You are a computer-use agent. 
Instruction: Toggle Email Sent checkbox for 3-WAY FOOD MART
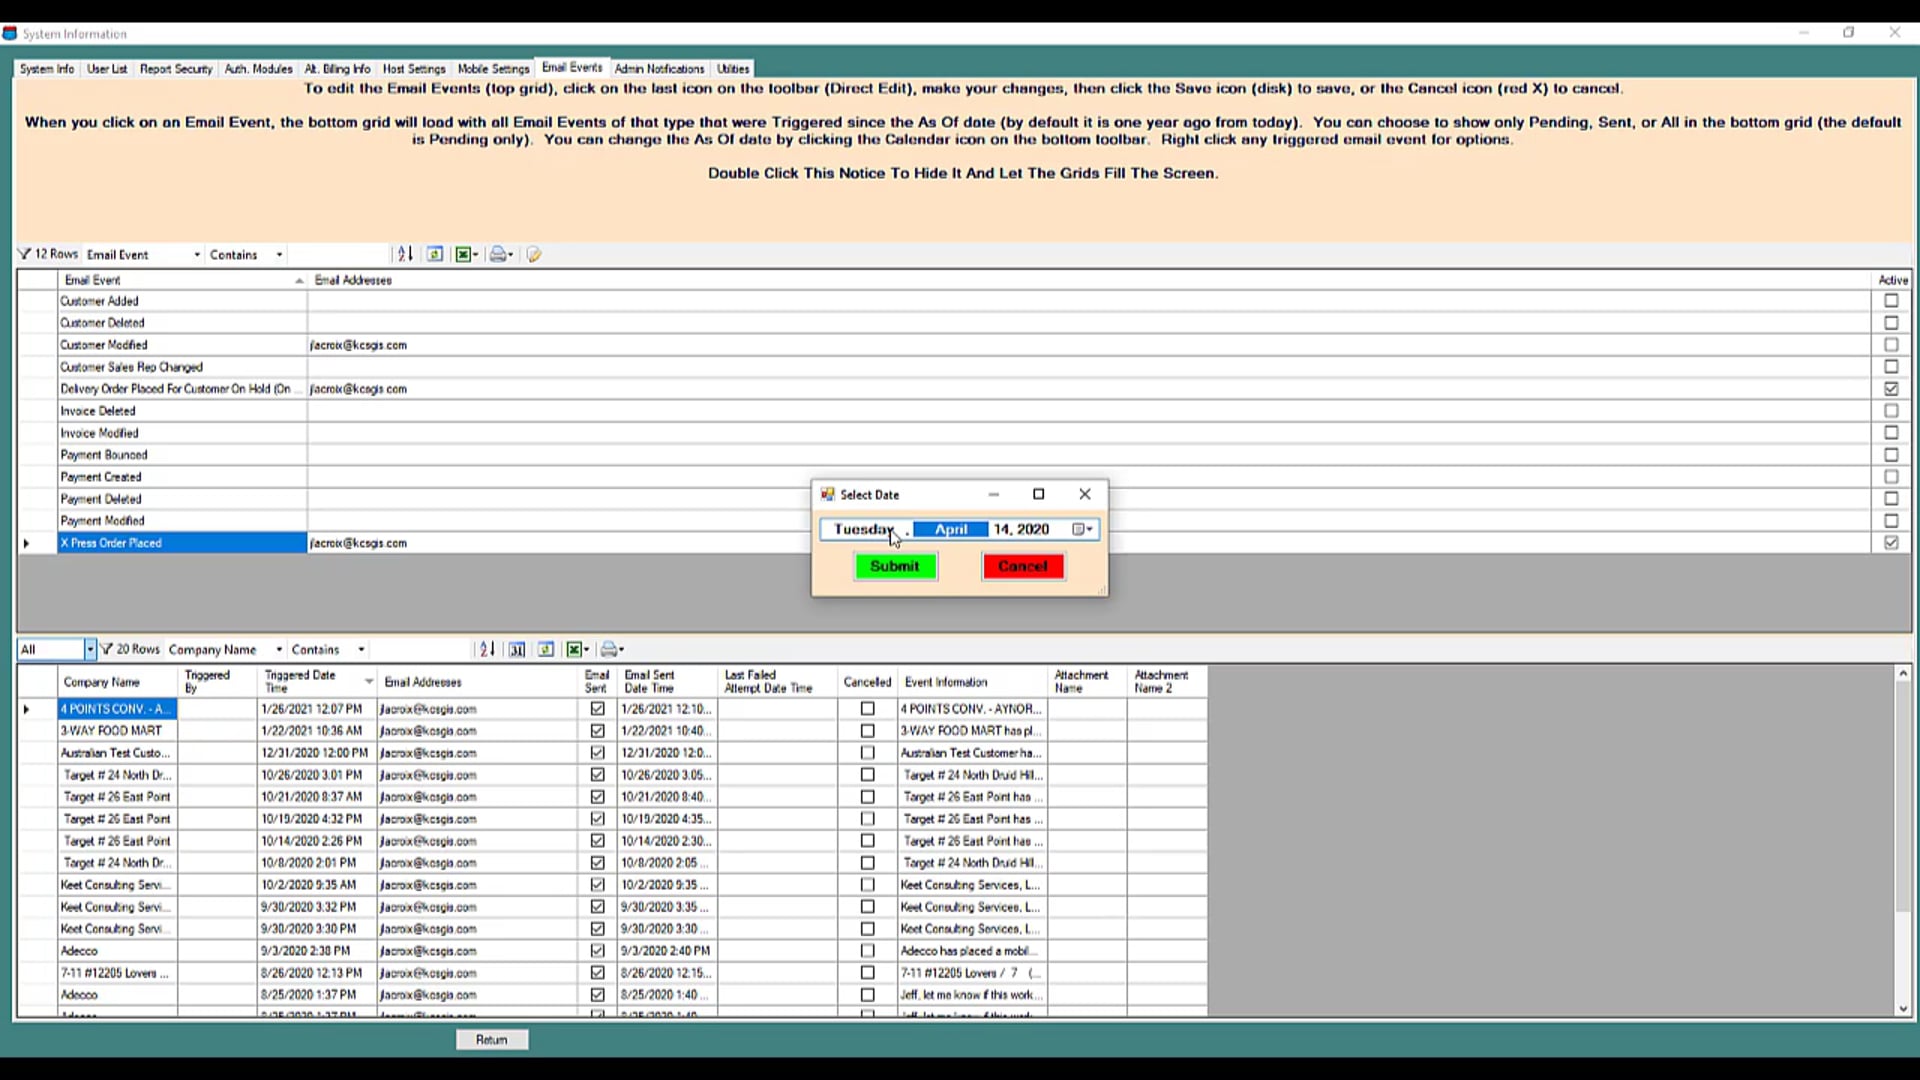pyautogui.click(x=597, y=731)
